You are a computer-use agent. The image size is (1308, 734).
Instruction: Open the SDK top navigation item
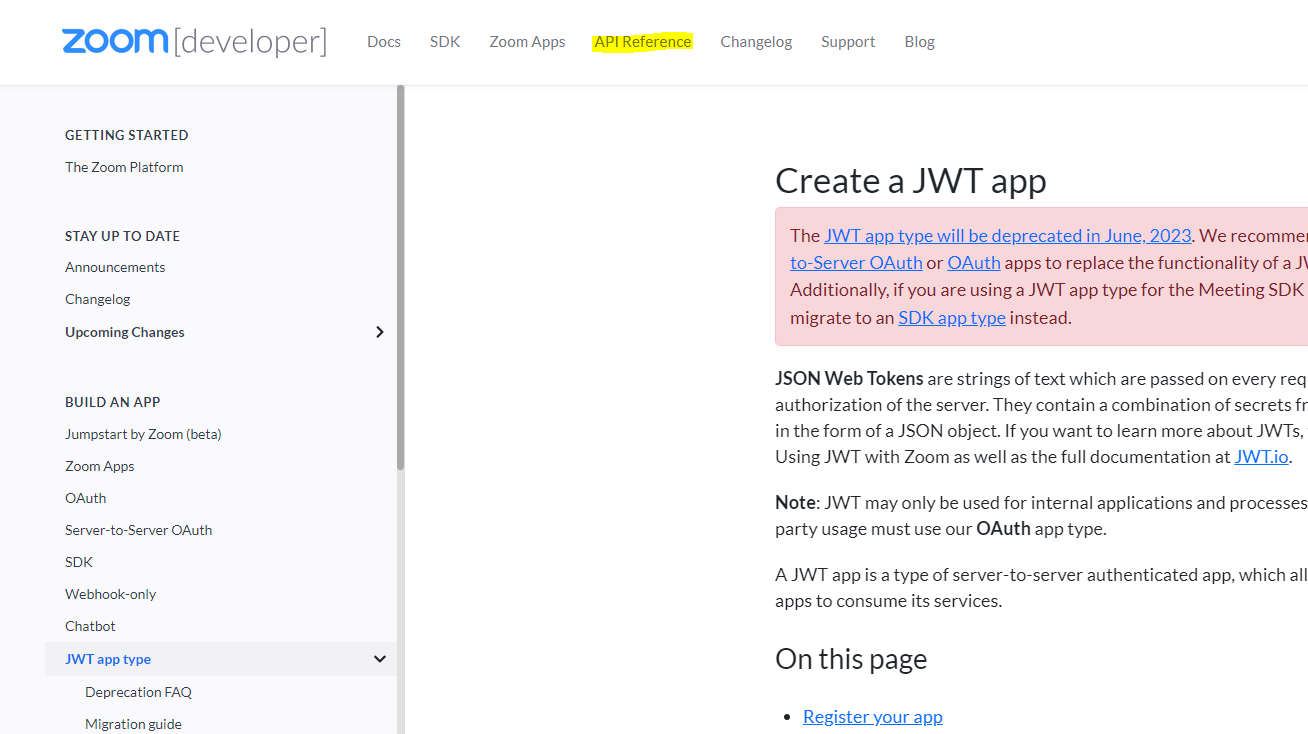tap(445, 41)
